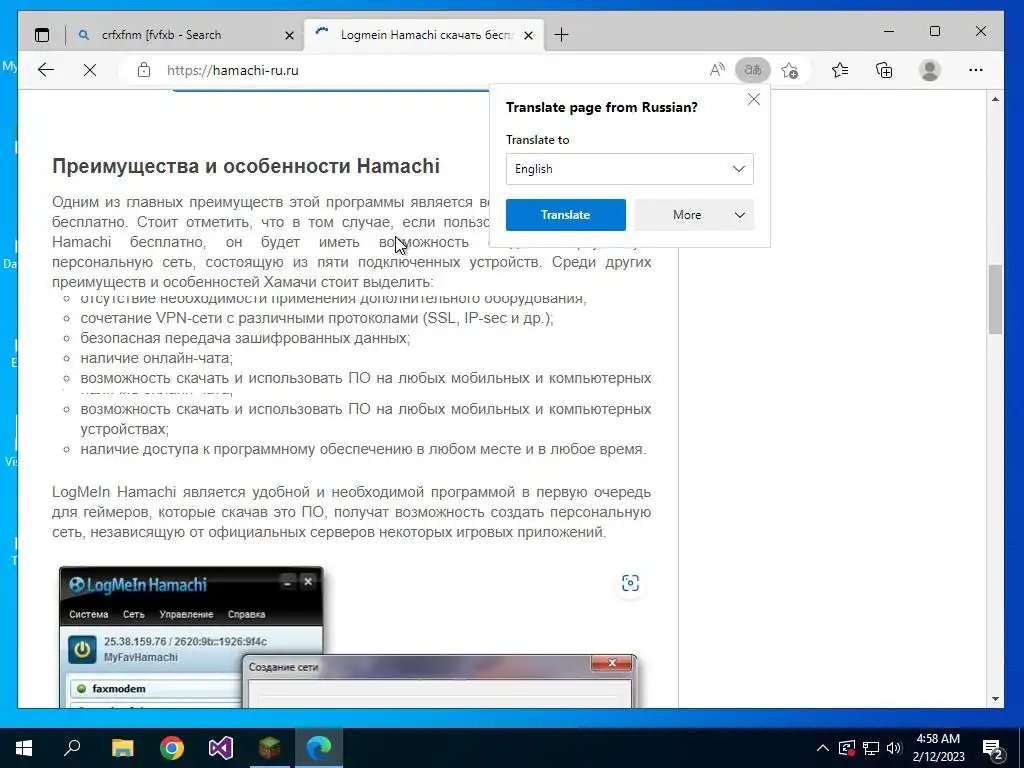Open the Translate to English dropdown

click(630, 169)
